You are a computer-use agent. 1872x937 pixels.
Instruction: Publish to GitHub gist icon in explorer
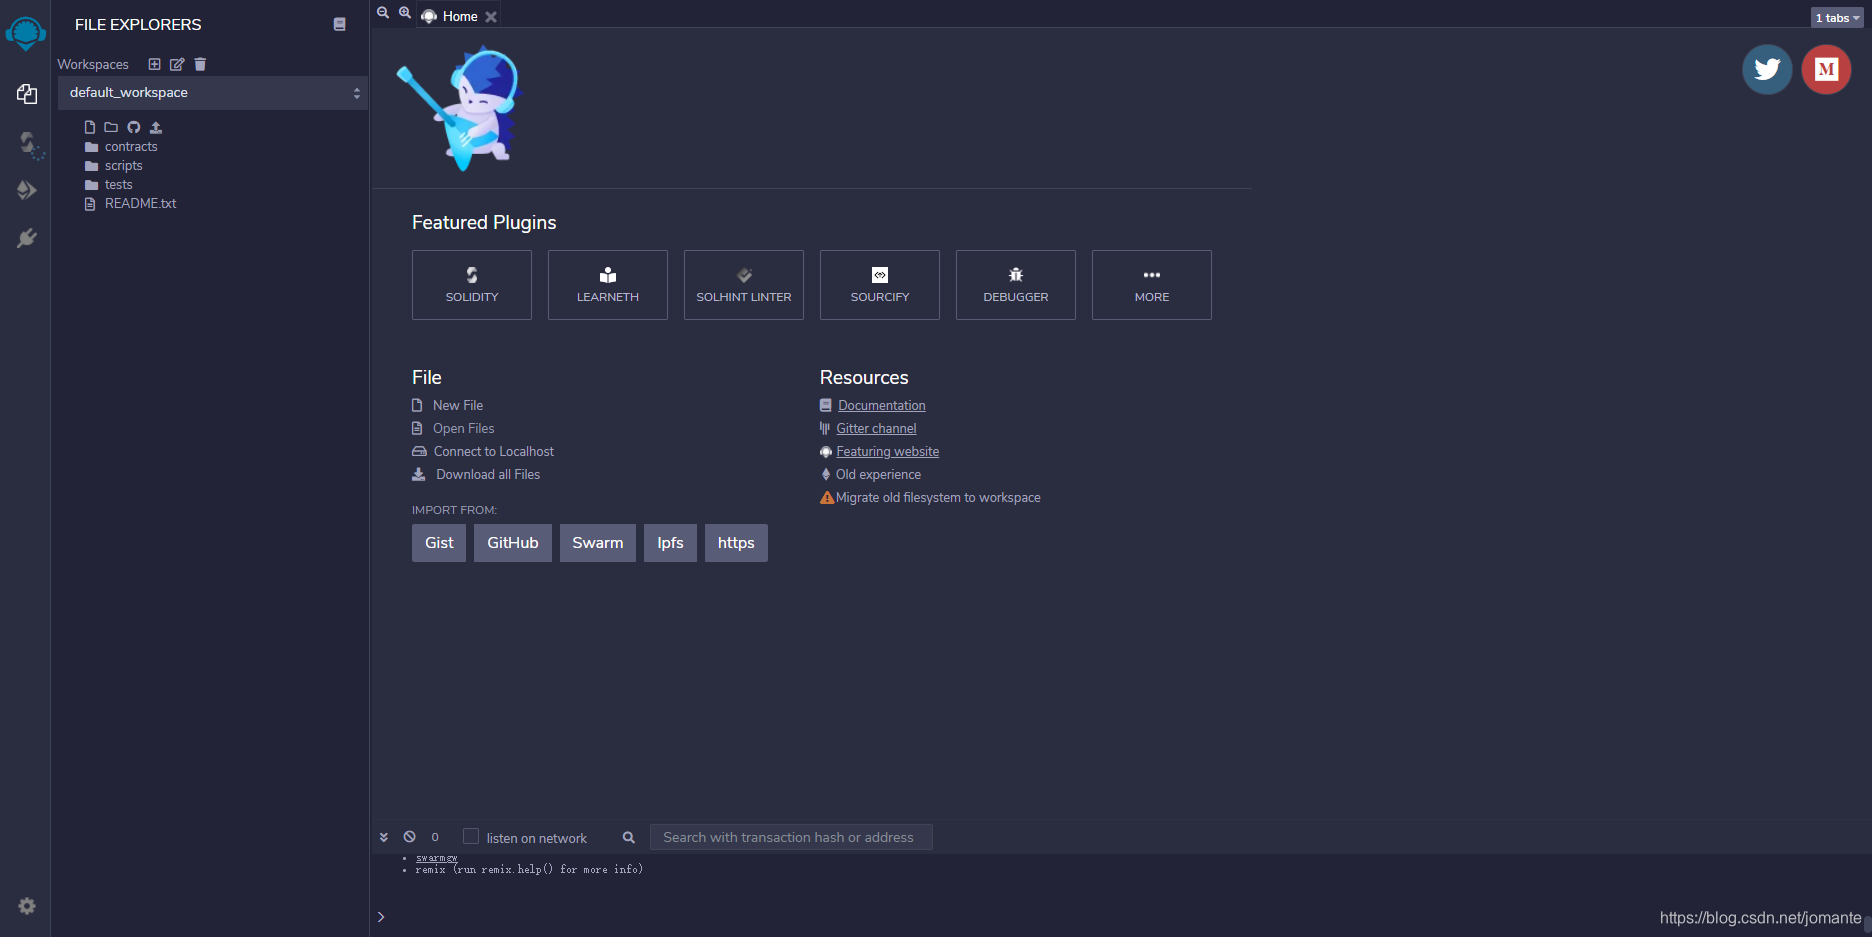133,127
